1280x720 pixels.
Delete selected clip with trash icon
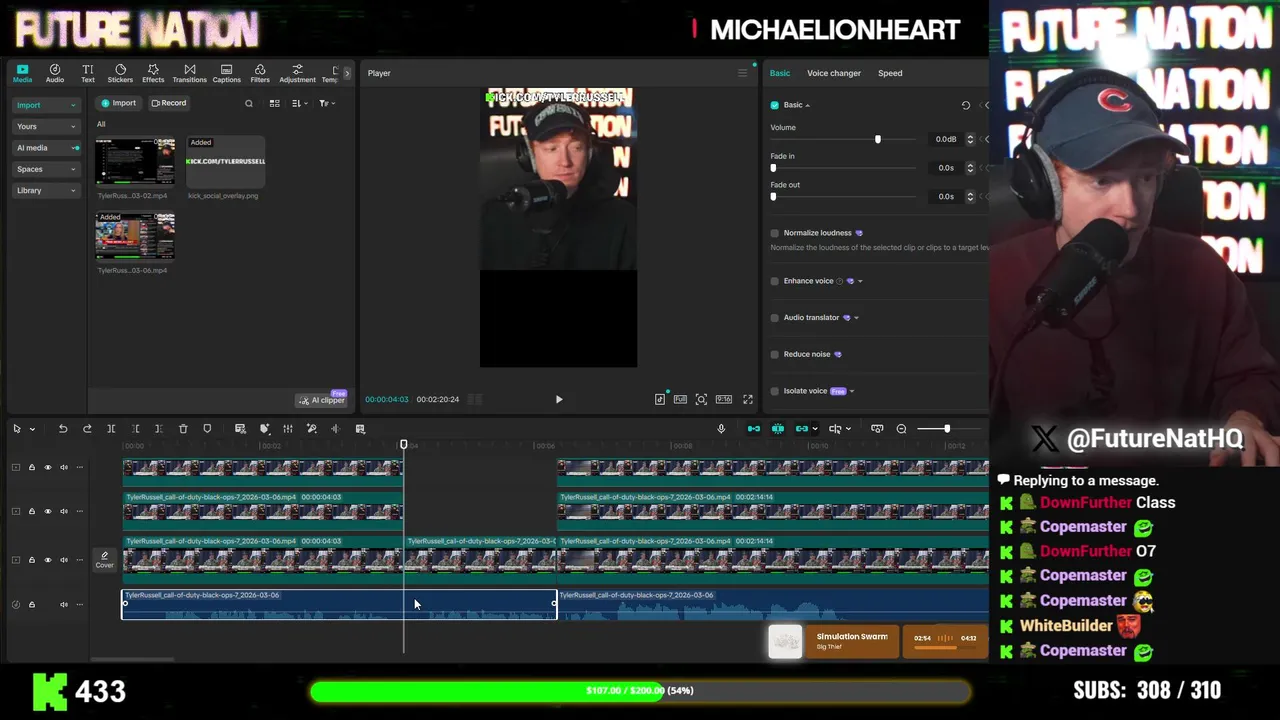click(183, 429)
